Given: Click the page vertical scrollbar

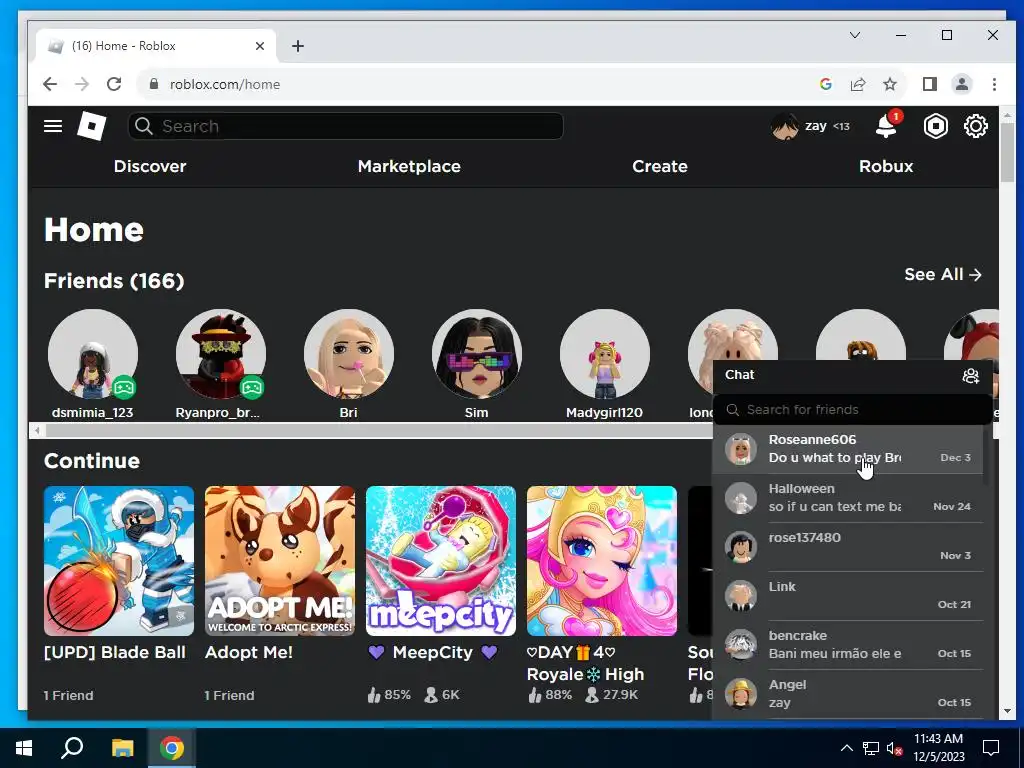Looking at the screenshot, I should 1006,153.
